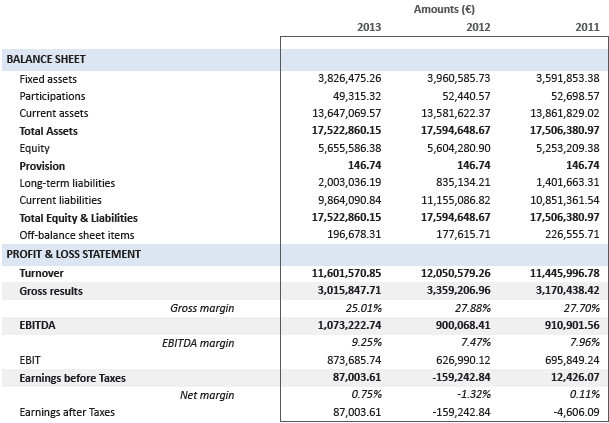The image size is (609, 423).
Task: Select the 2012 column header
Action: (x=477, y=27)
